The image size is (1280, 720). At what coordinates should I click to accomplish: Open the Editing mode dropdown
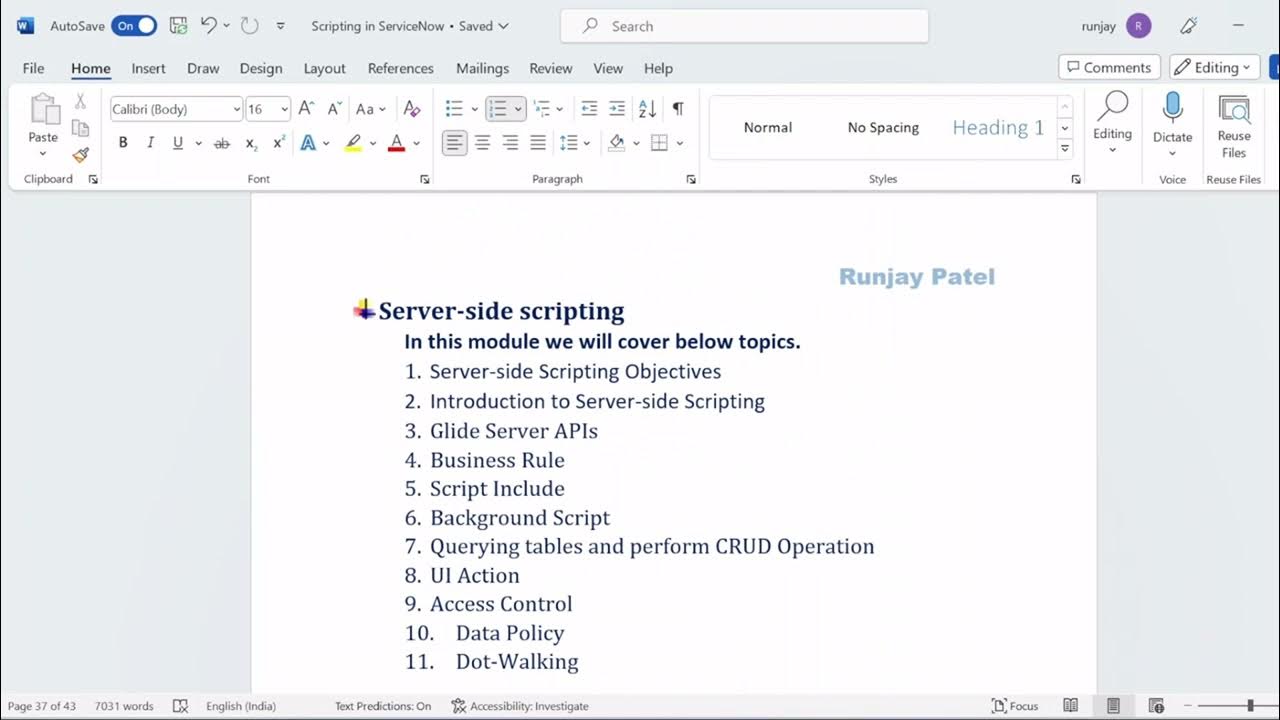(1215, 67)
